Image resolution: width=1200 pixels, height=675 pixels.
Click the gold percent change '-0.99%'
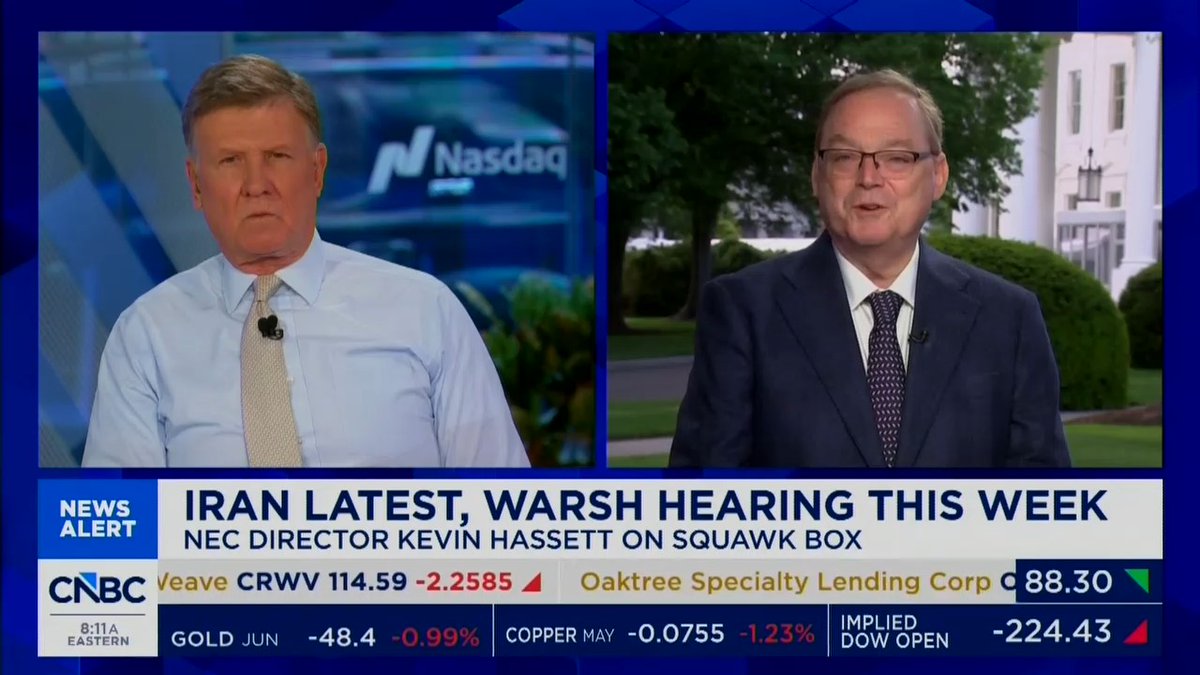coord(436,636)
